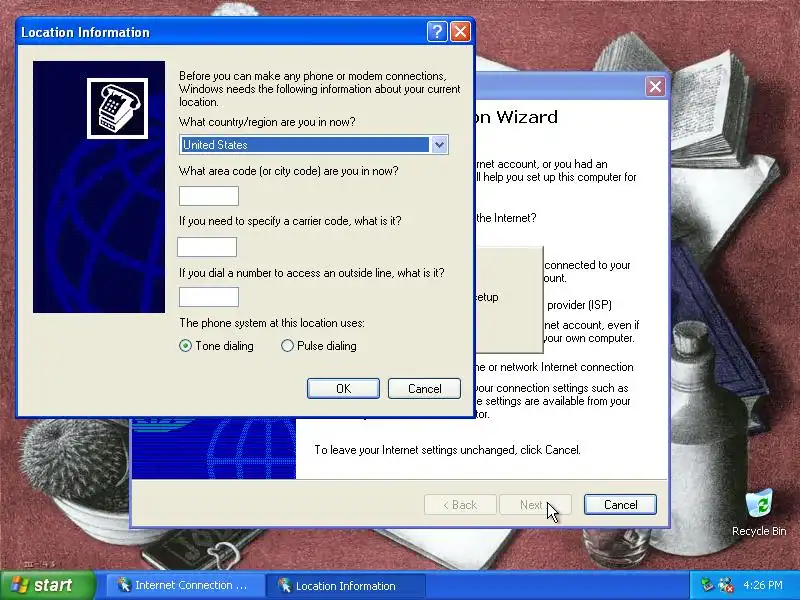
Task: Confirm location info with OK button
Action: [343, 389]
